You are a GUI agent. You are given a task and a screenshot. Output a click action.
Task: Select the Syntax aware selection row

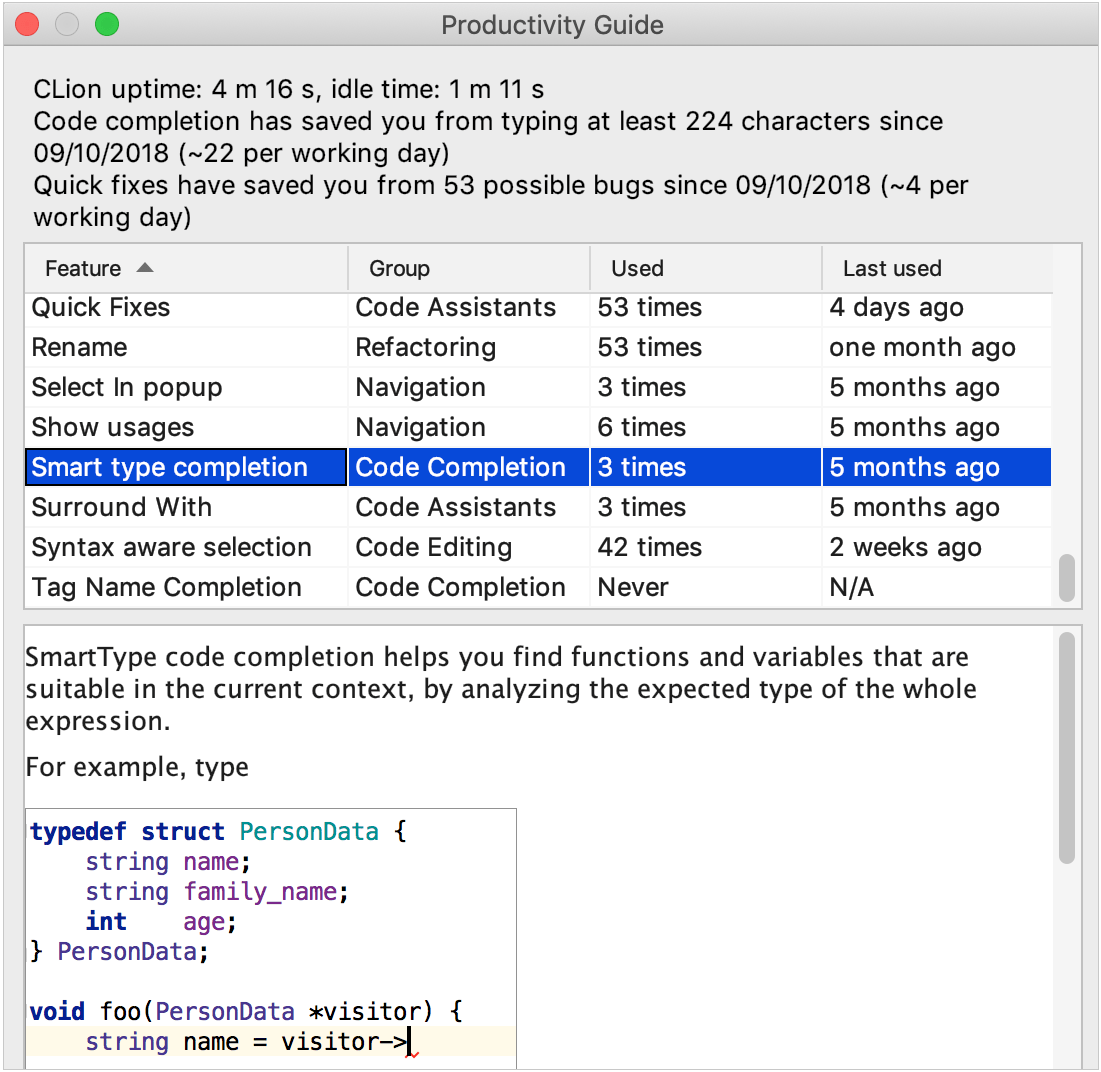click(539, 548)
